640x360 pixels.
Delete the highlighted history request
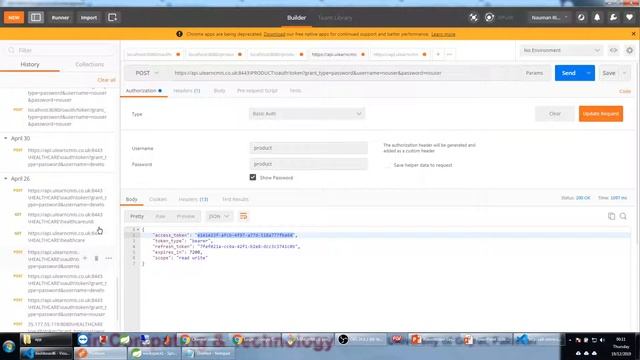[x=96, y=258]
